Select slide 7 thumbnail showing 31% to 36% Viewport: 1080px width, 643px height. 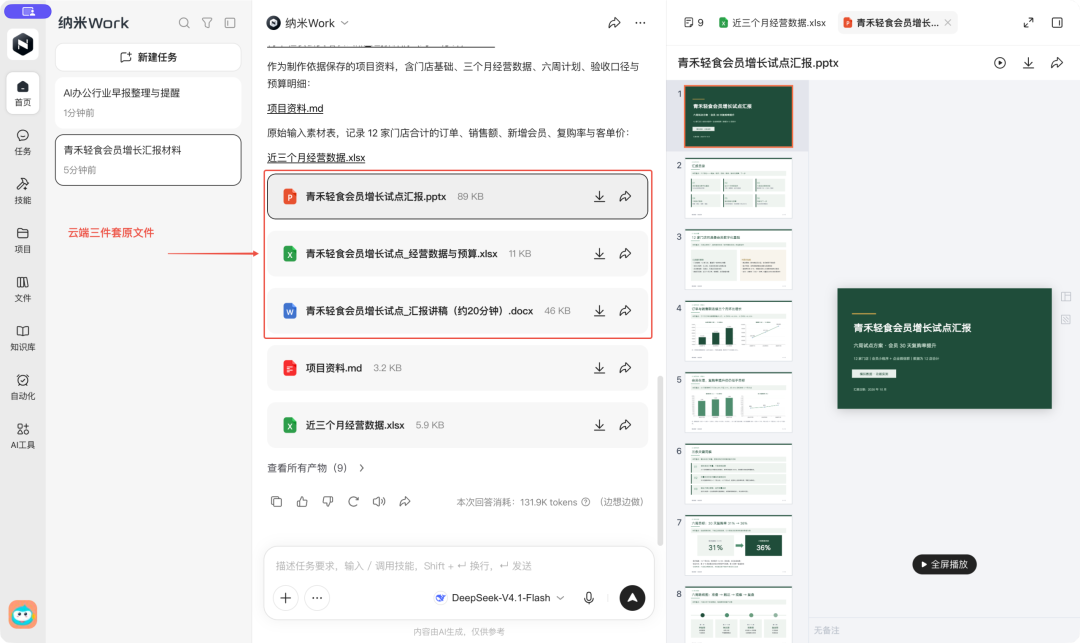(738, 545)
